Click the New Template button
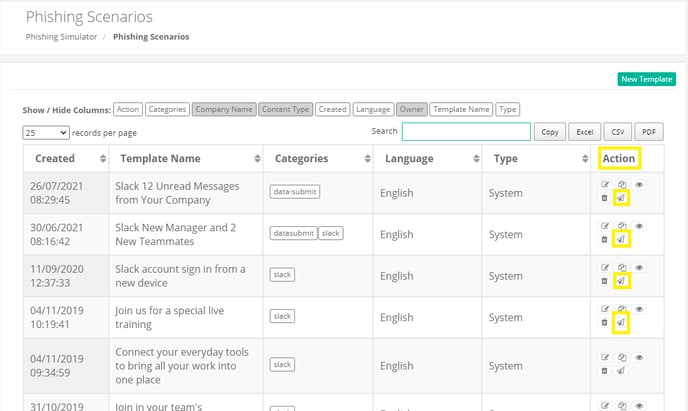Screen dimensions: 688x411 pos(647,79)
